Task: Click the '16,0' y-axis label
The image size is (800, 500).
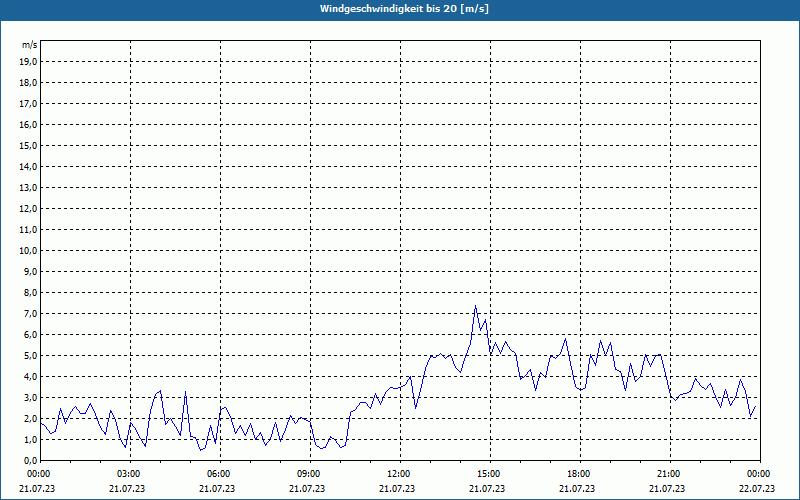Action: [x=29, y=124]
